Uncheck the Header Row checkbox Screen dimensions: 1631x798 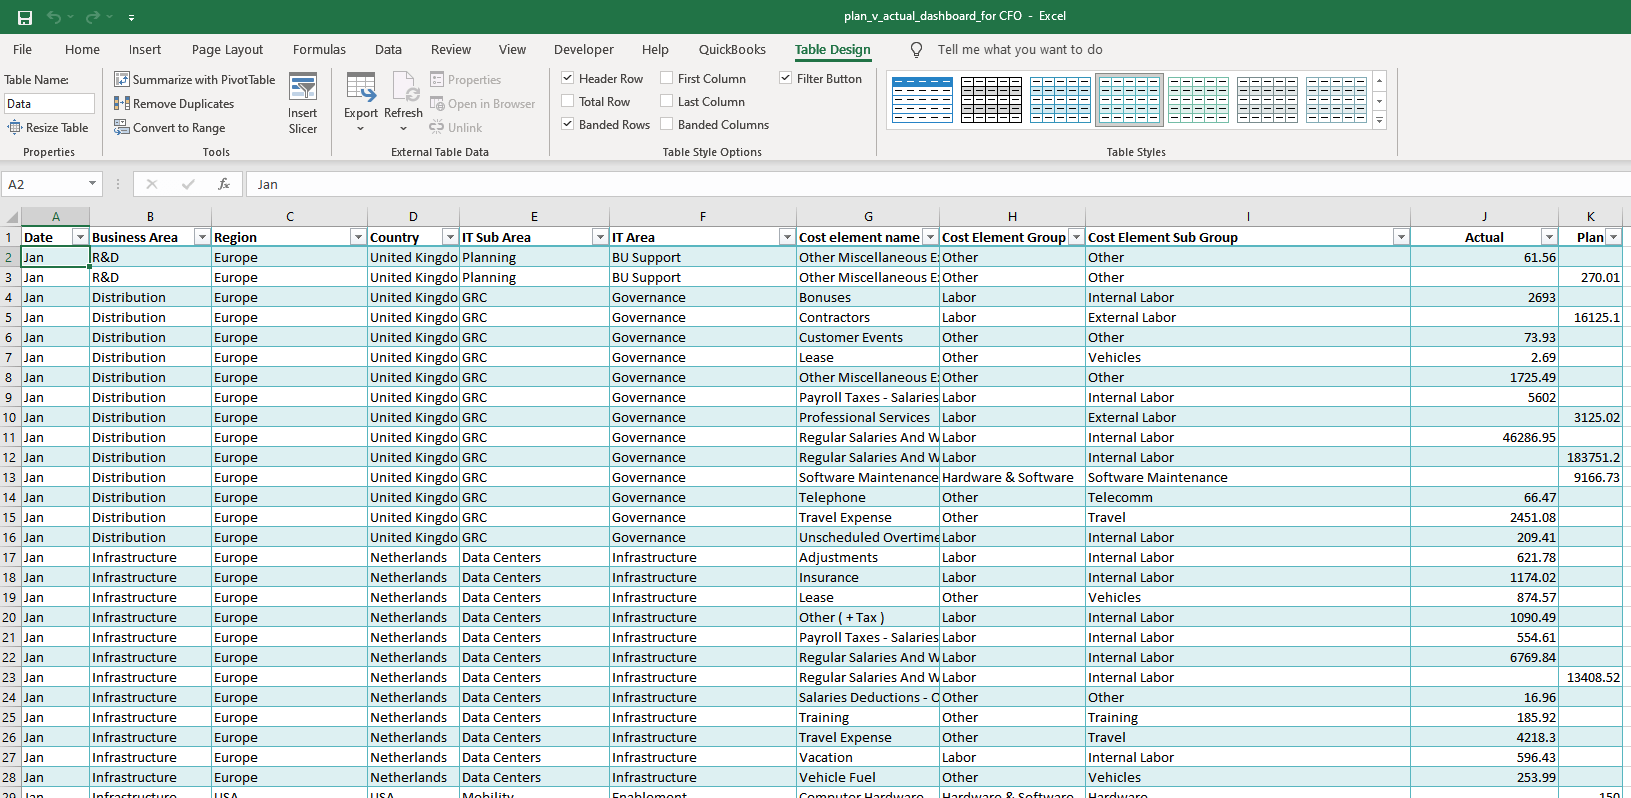(x=568, y=78)
